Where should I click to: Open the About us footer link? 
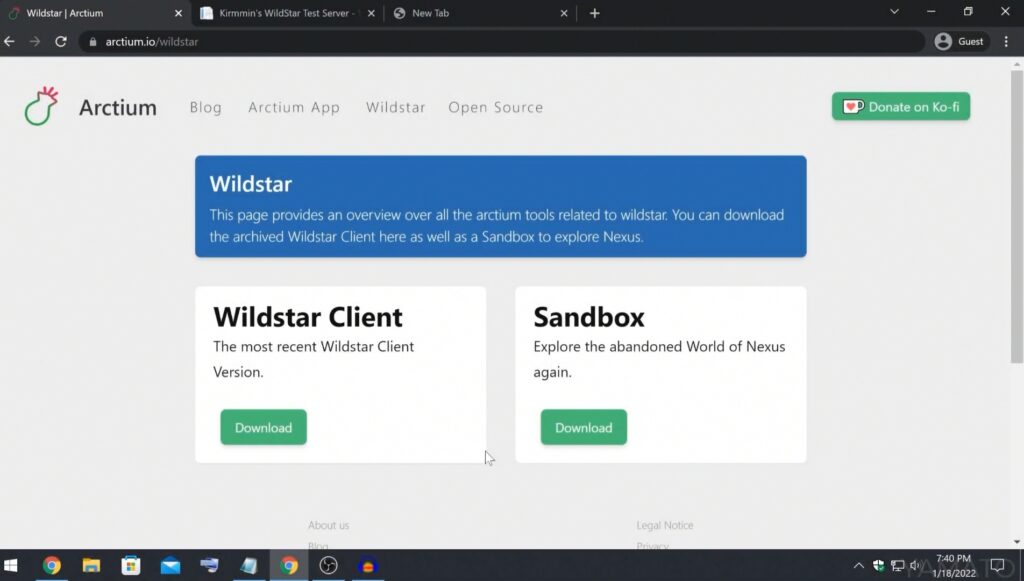pos(328,525)
